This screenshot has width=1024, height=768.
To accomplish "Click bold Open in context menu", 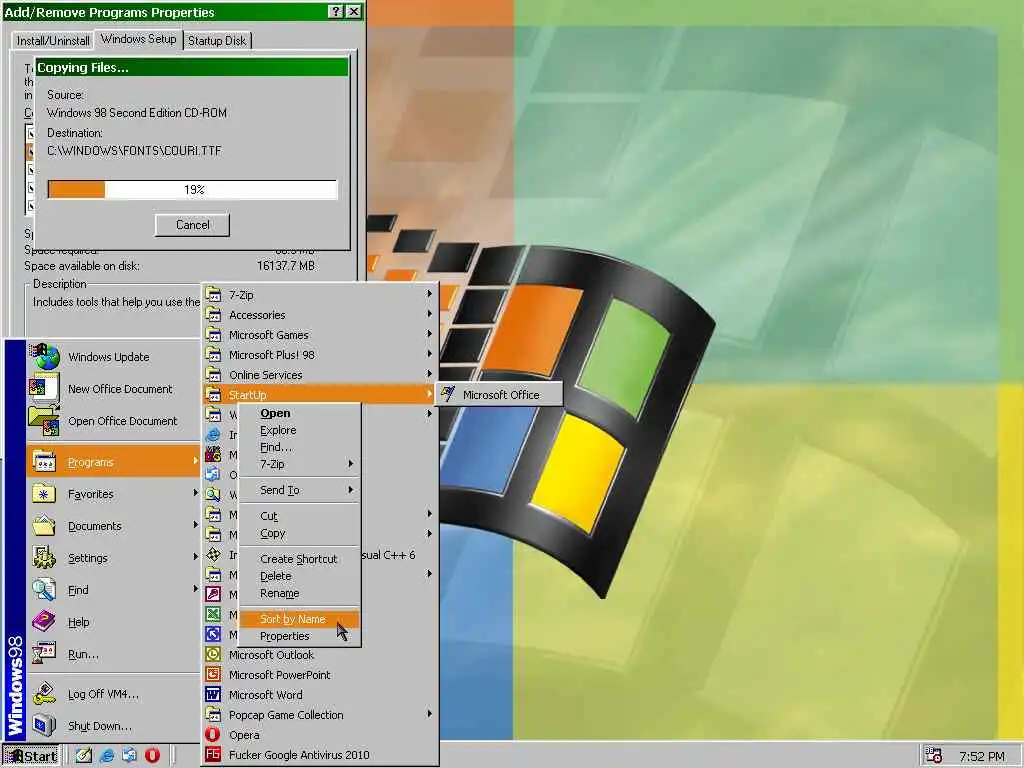I will (300, 413).
